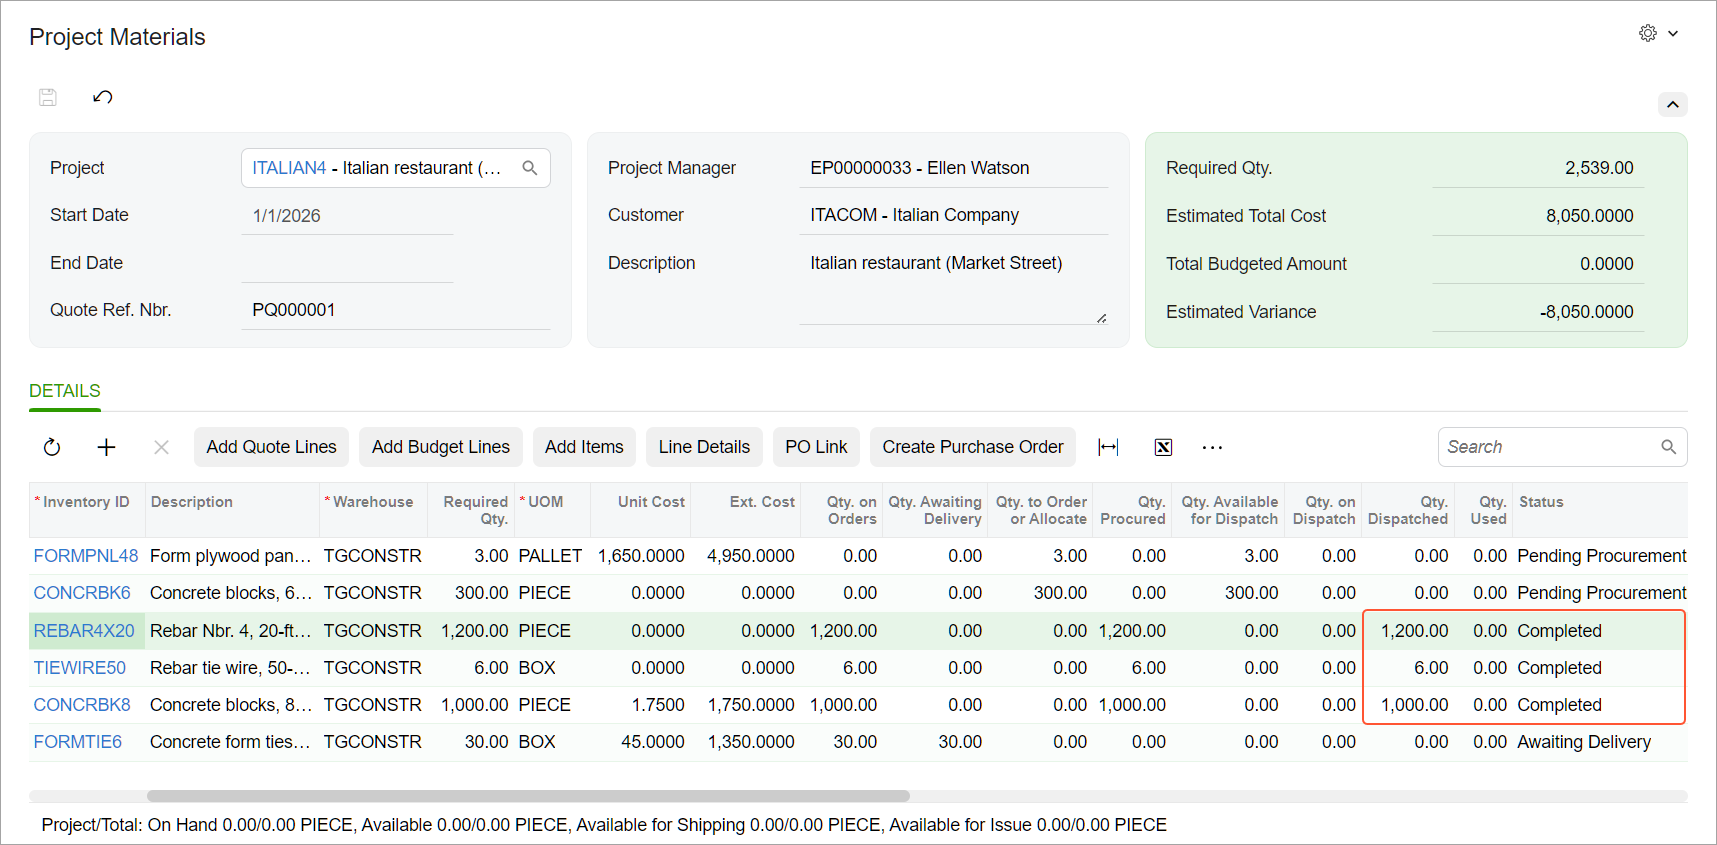Click Add Quote Lines button
1717x845 pixels.
click(x=271, y=447)
